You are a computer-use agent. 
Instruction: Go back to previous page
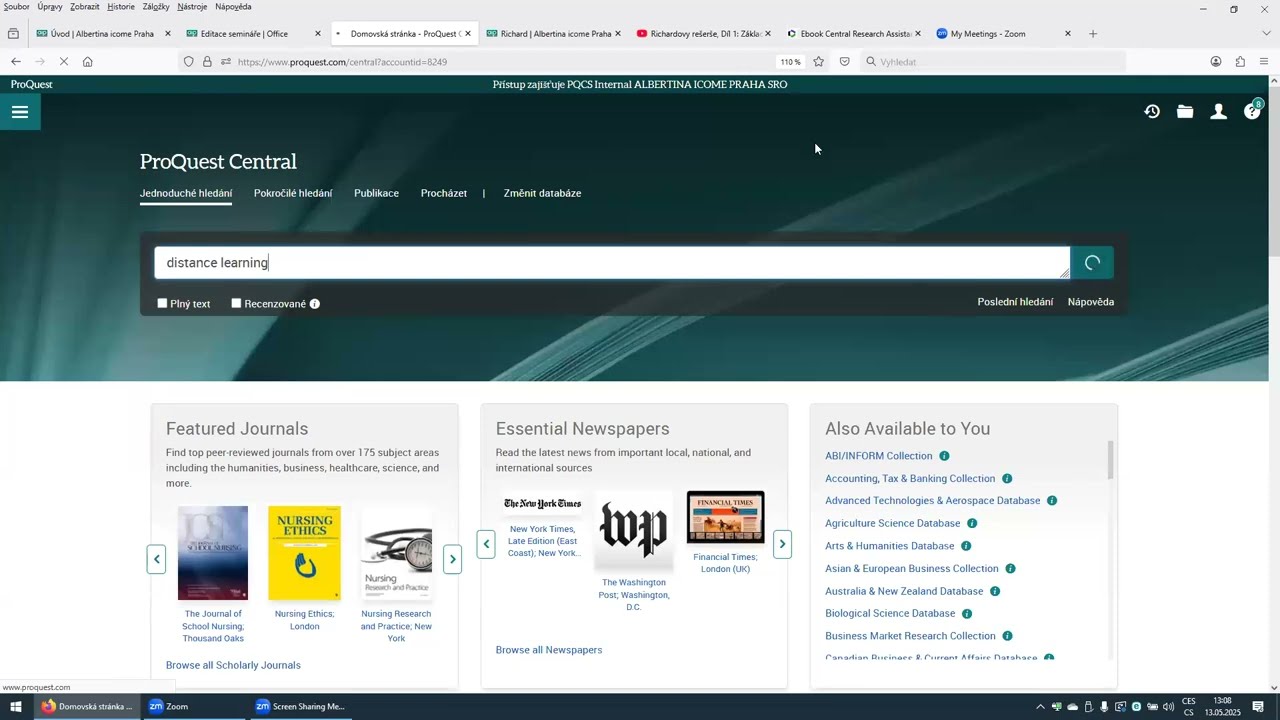pos(15,62)
